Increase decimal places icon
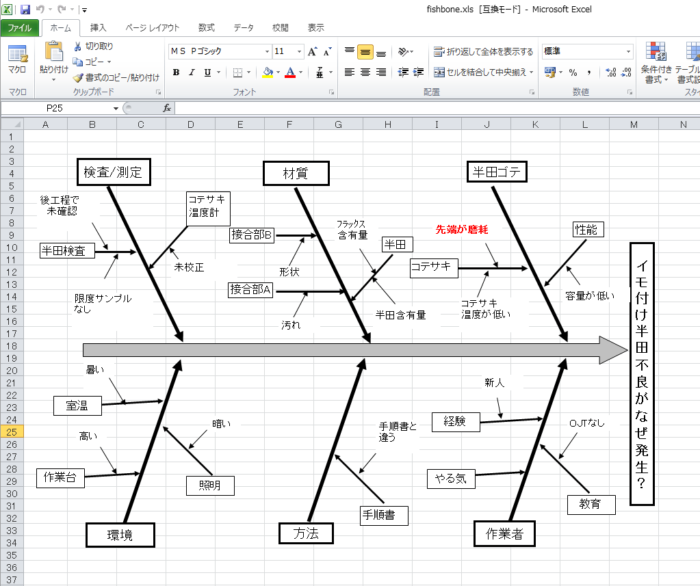700x586 pixels. click(x=611, y=72)
